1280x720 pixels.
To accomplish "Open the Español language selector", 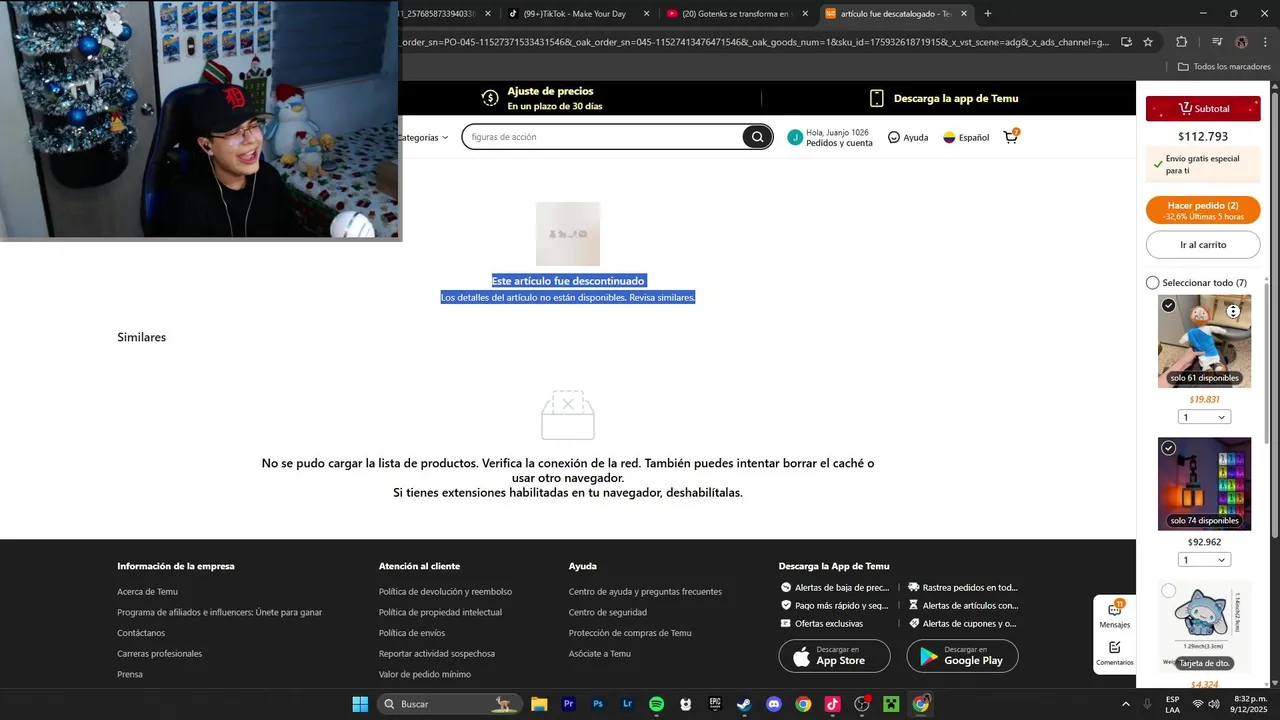I will [x=966, y=137].
